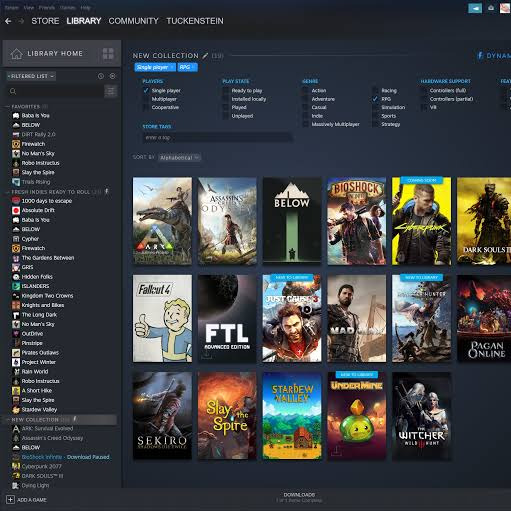The image size is (511, 511).
Task: Click the Hidden Folks game icon
Action: 16,277
